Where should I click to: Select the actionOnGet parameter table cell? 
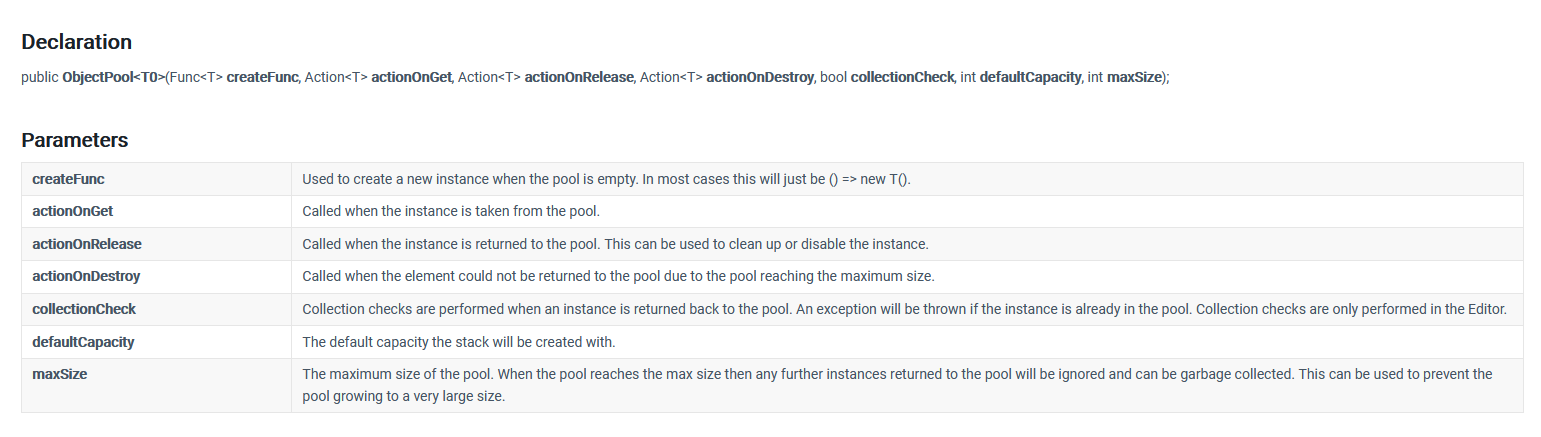157,212
